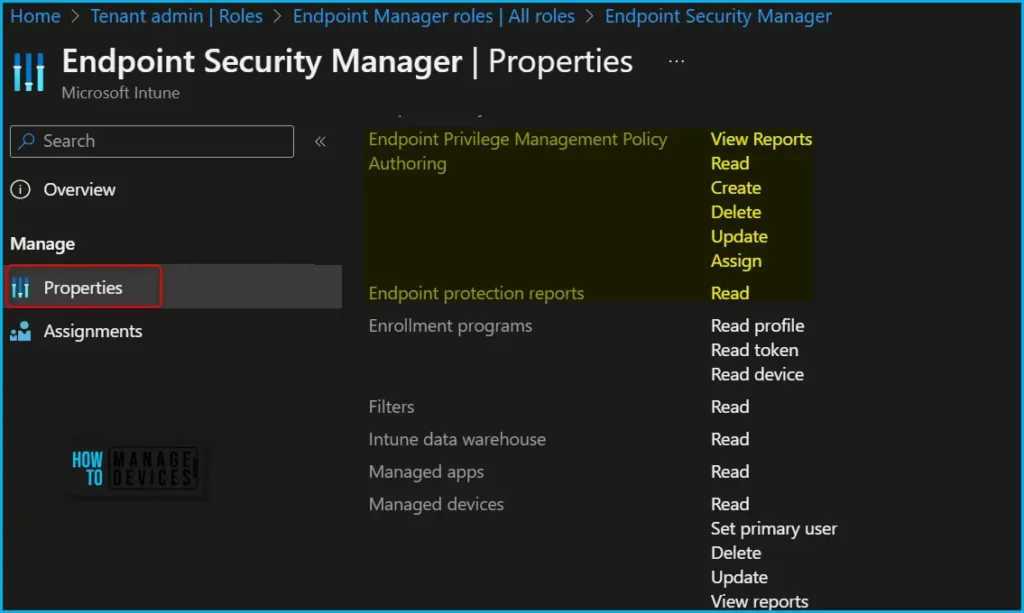
Task: Focus the Search input field
Action: pyautogui.click(x=152, y=141)
